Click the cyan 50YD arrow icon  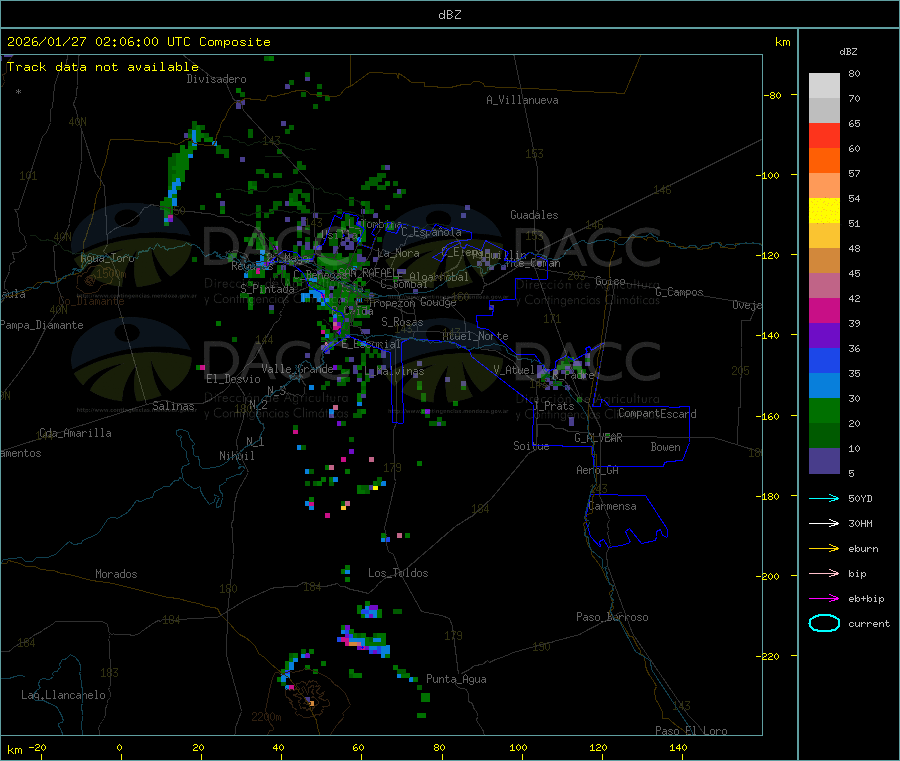(824, 498)
